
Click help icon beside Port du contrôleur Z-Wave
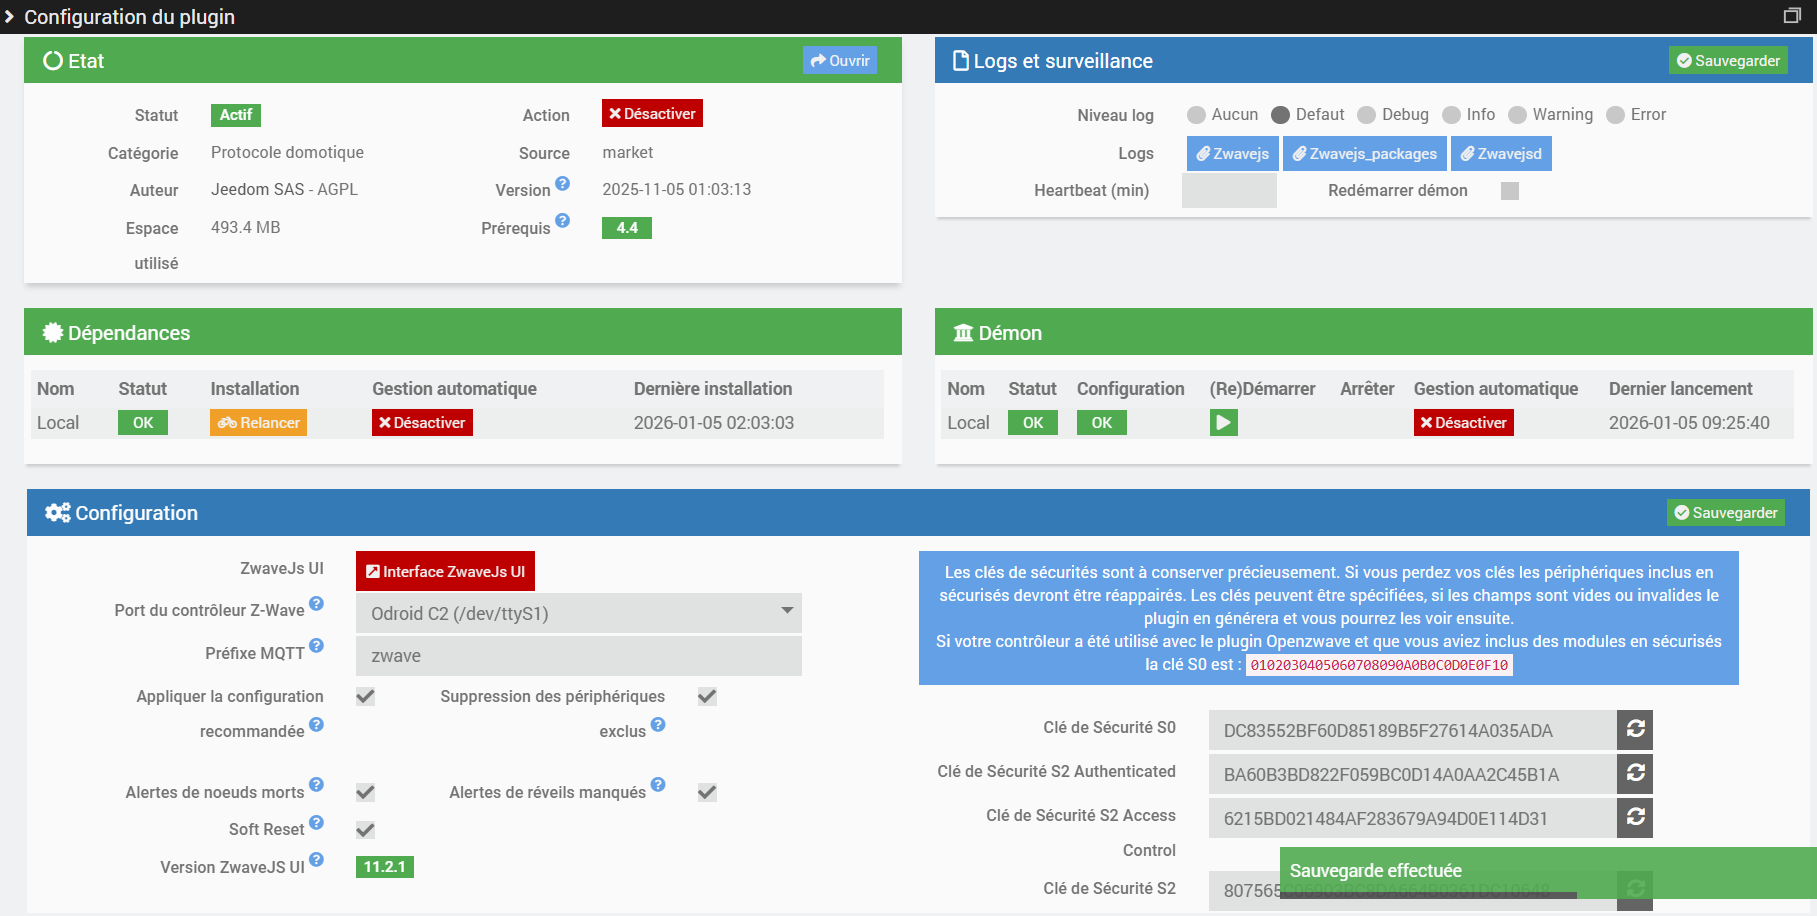click(x=316, y=603)
